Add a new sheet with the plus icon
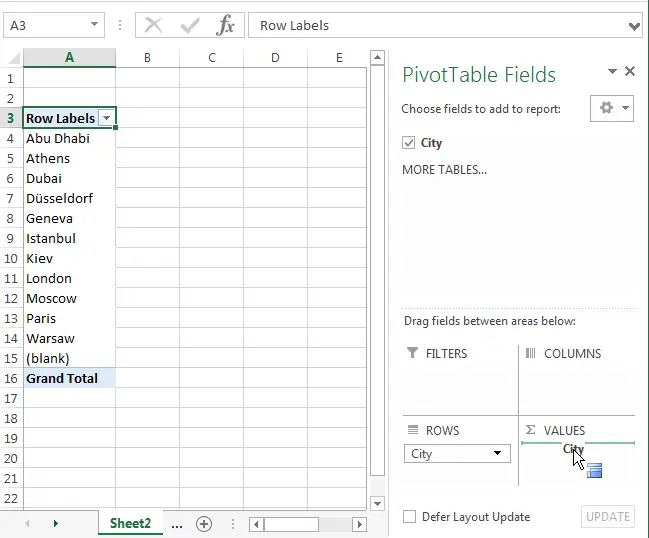This screenshot has width=649, height=538. [x=204, y=524]
